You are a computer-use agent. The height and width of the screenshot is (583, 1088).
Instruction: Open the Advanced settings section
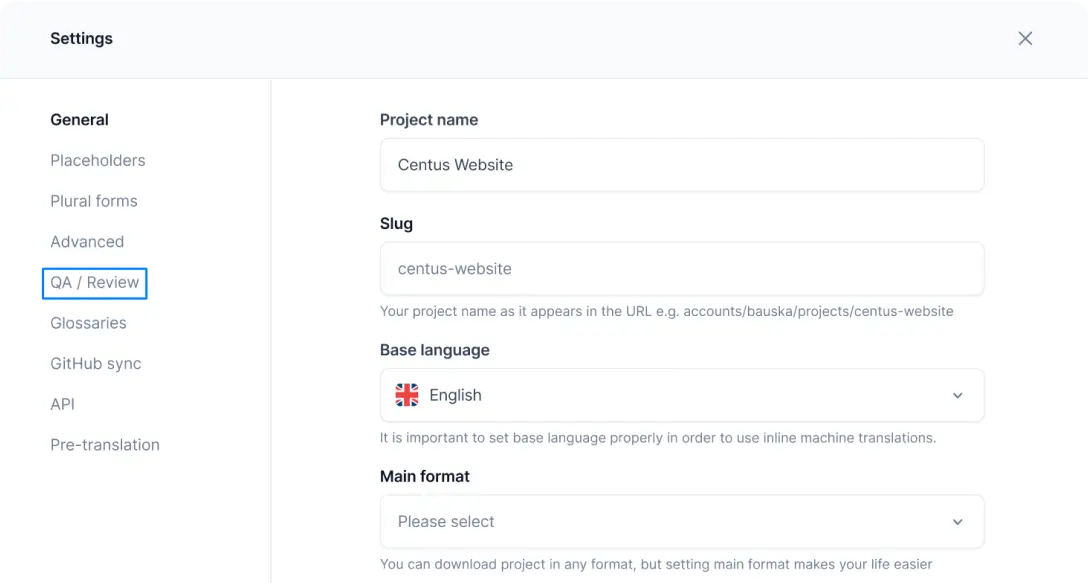(87, 242)
